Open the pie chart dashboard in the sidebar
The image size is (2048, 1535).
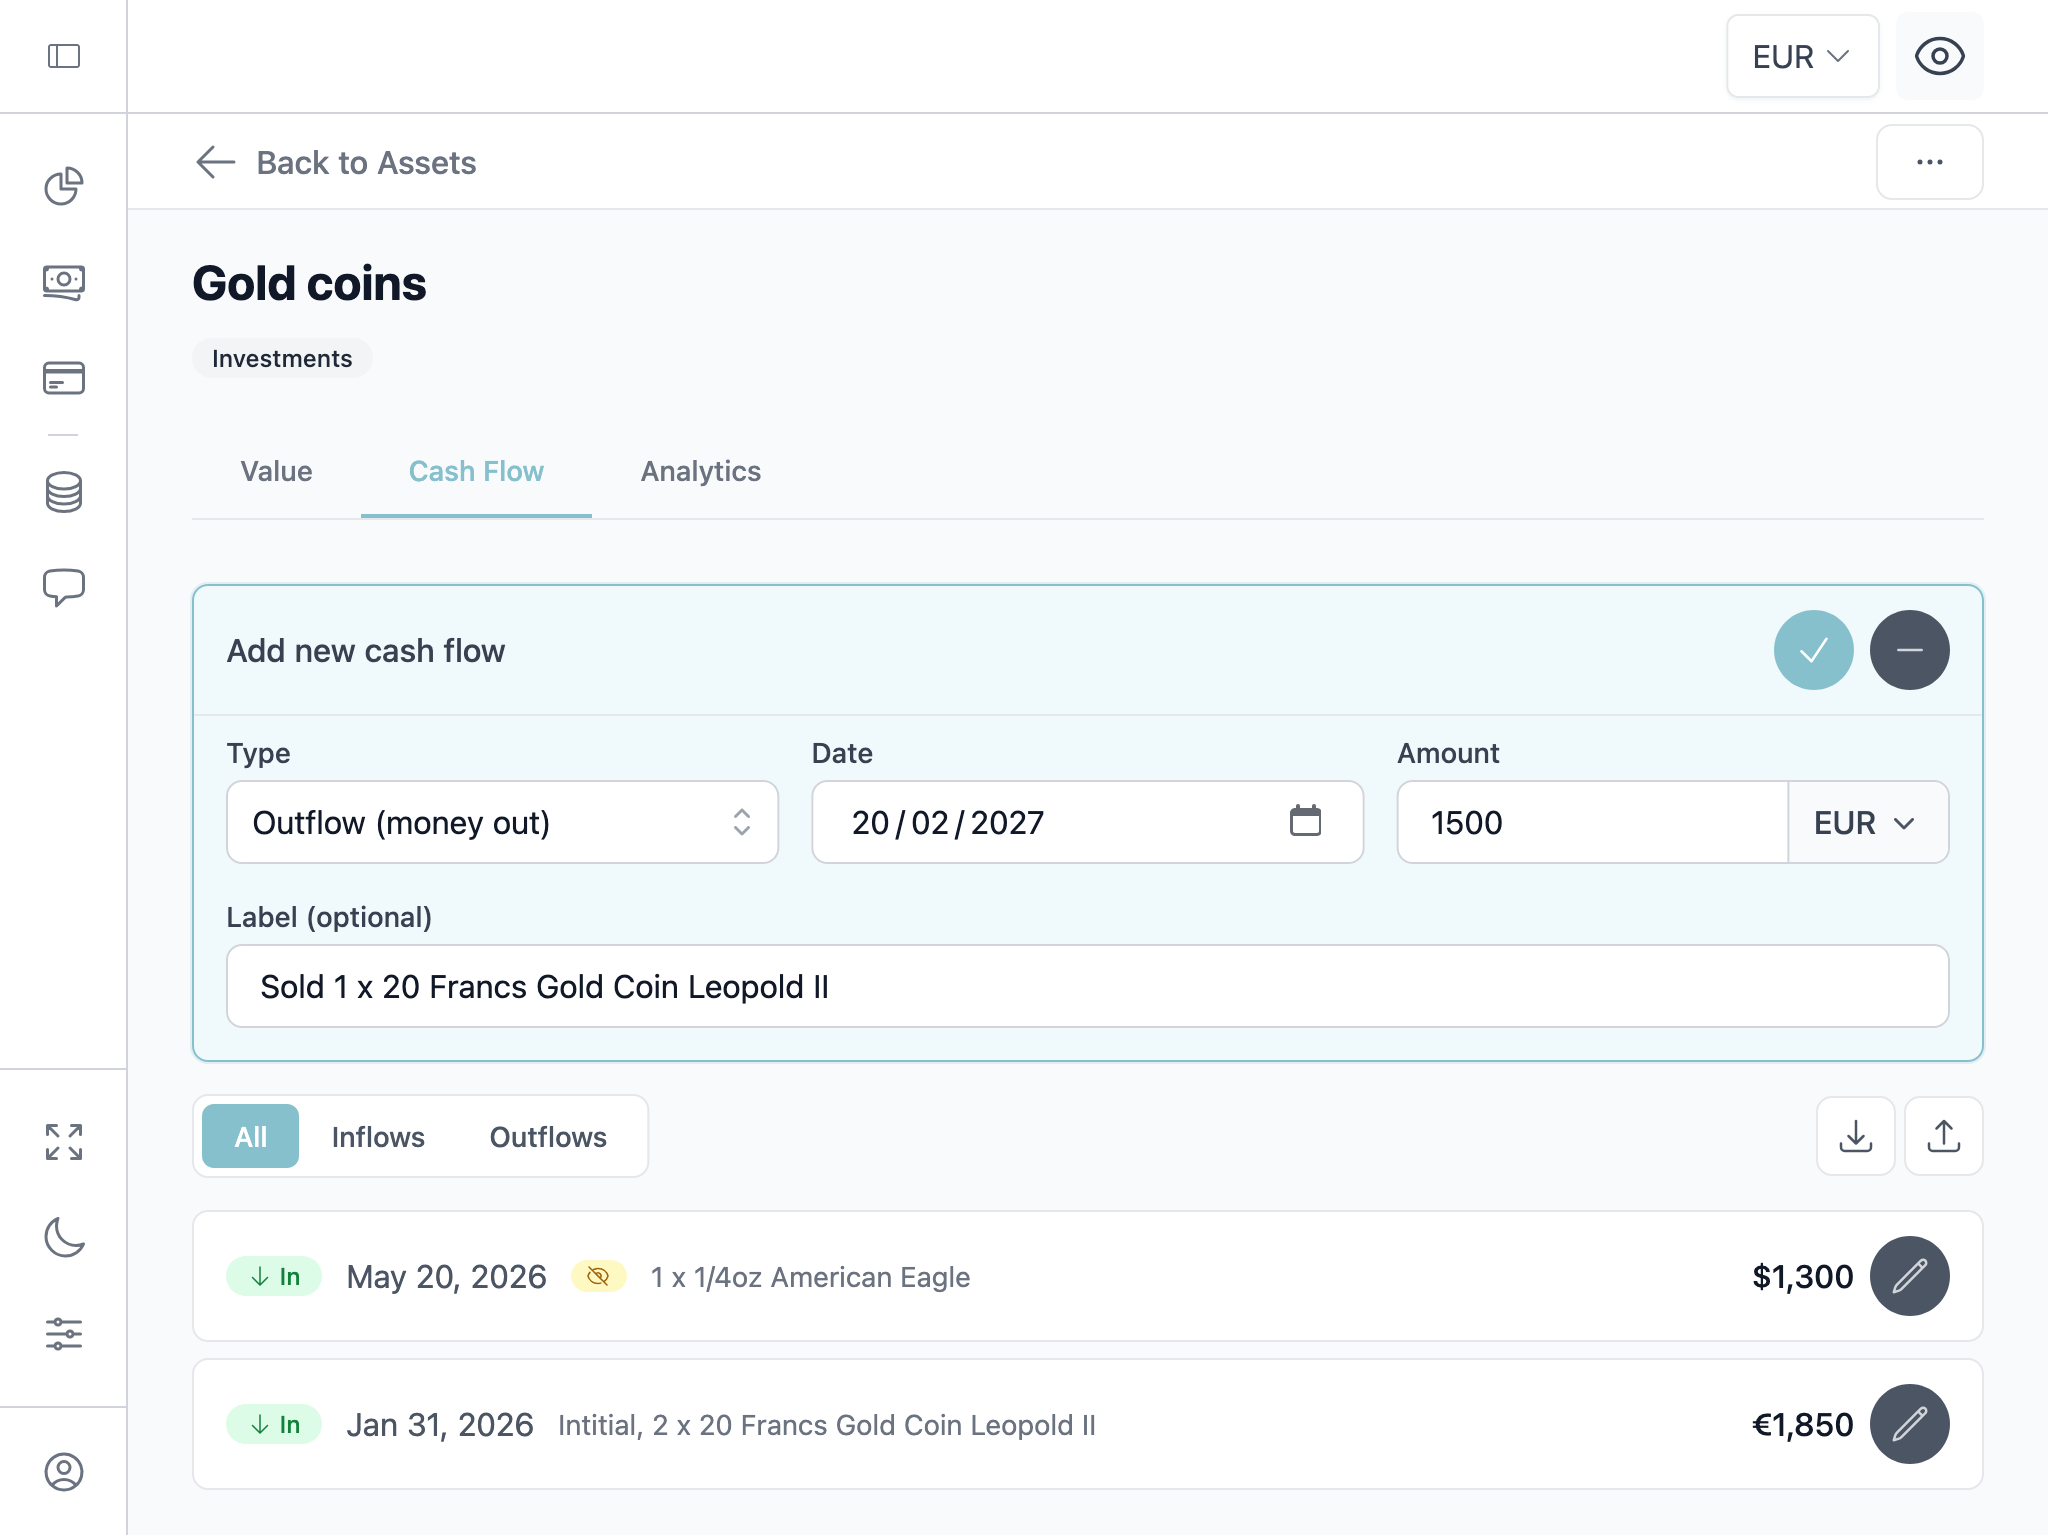[x=63, y=184]
